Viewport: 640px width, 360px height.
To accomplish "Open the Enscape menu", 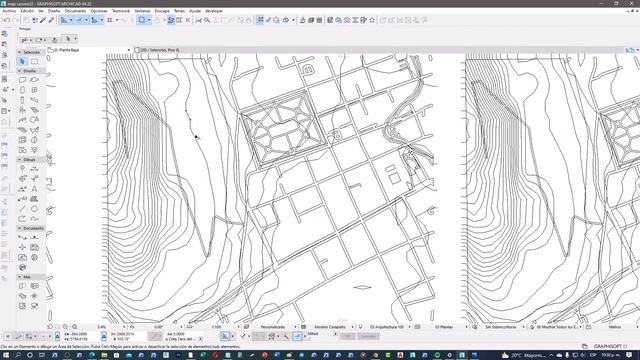I will (x=162, y=11).
